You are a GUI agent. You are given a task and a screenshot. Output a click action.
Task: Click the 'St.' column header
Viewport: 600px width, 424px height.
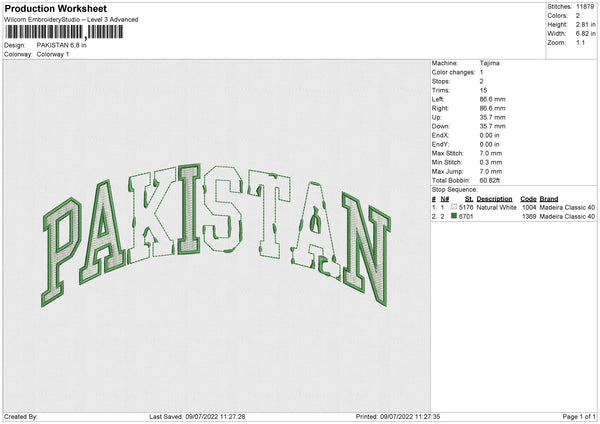469,199
